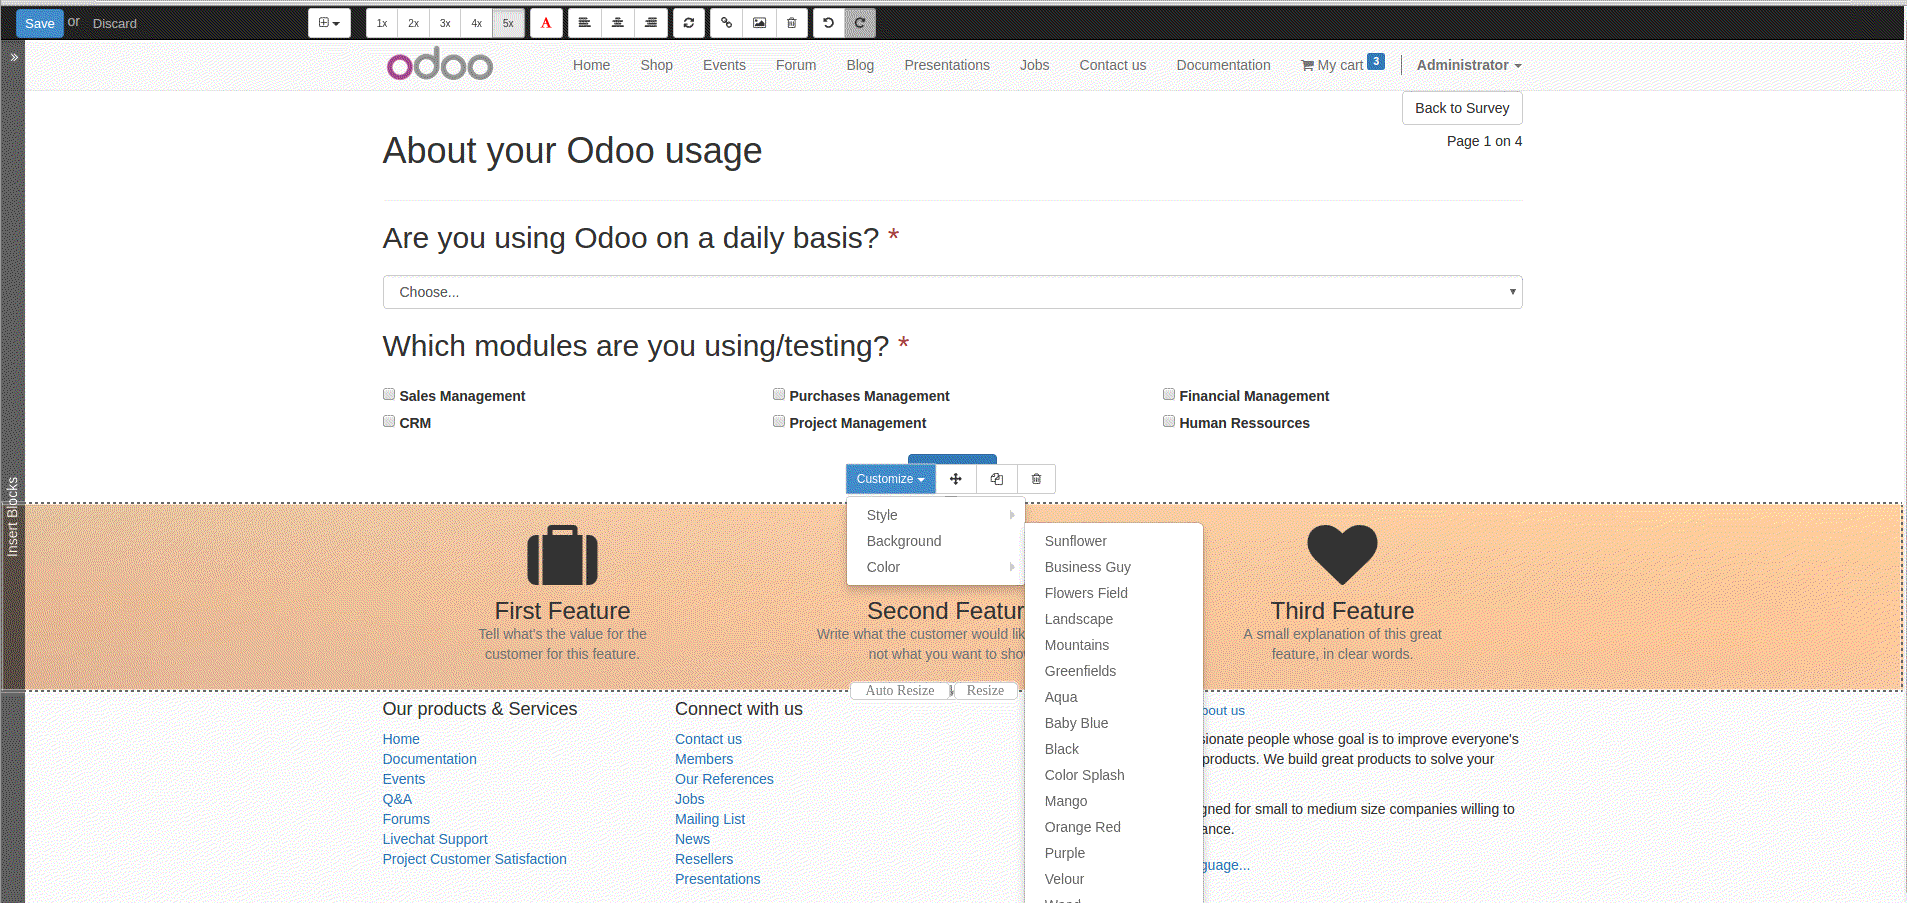This screenshot has width=1907, height=903.
Task: Expand the Administrator user dropdown
Action: [x=1469, y=65]
